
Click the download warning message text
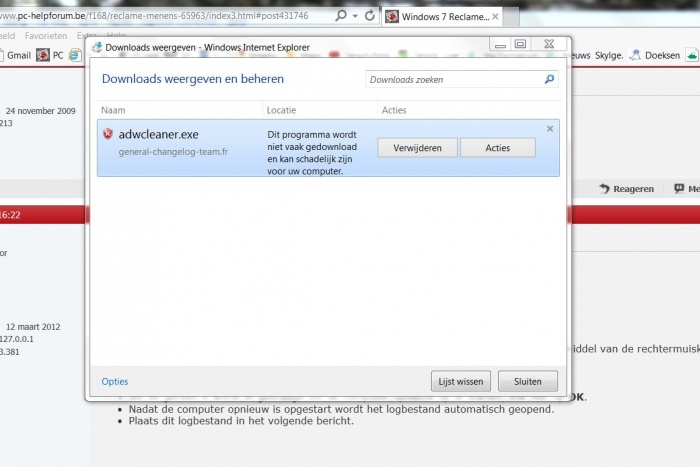click(312, 153)
